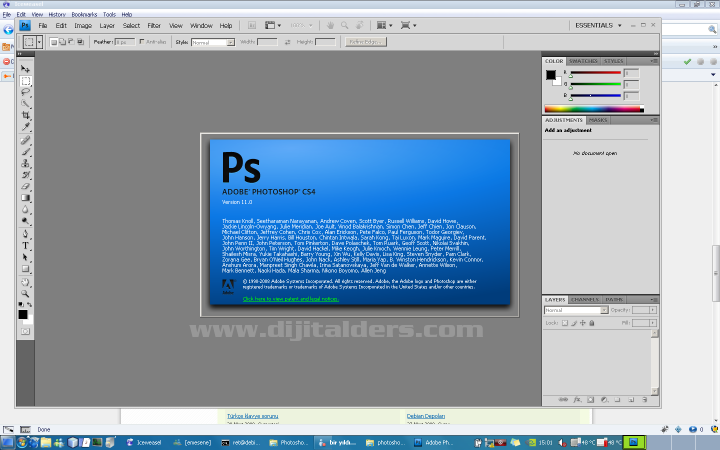Open Photoshop Layer menu
Image resolution: width=720 pixels, height=450 pixels.
tap(107, 25)
